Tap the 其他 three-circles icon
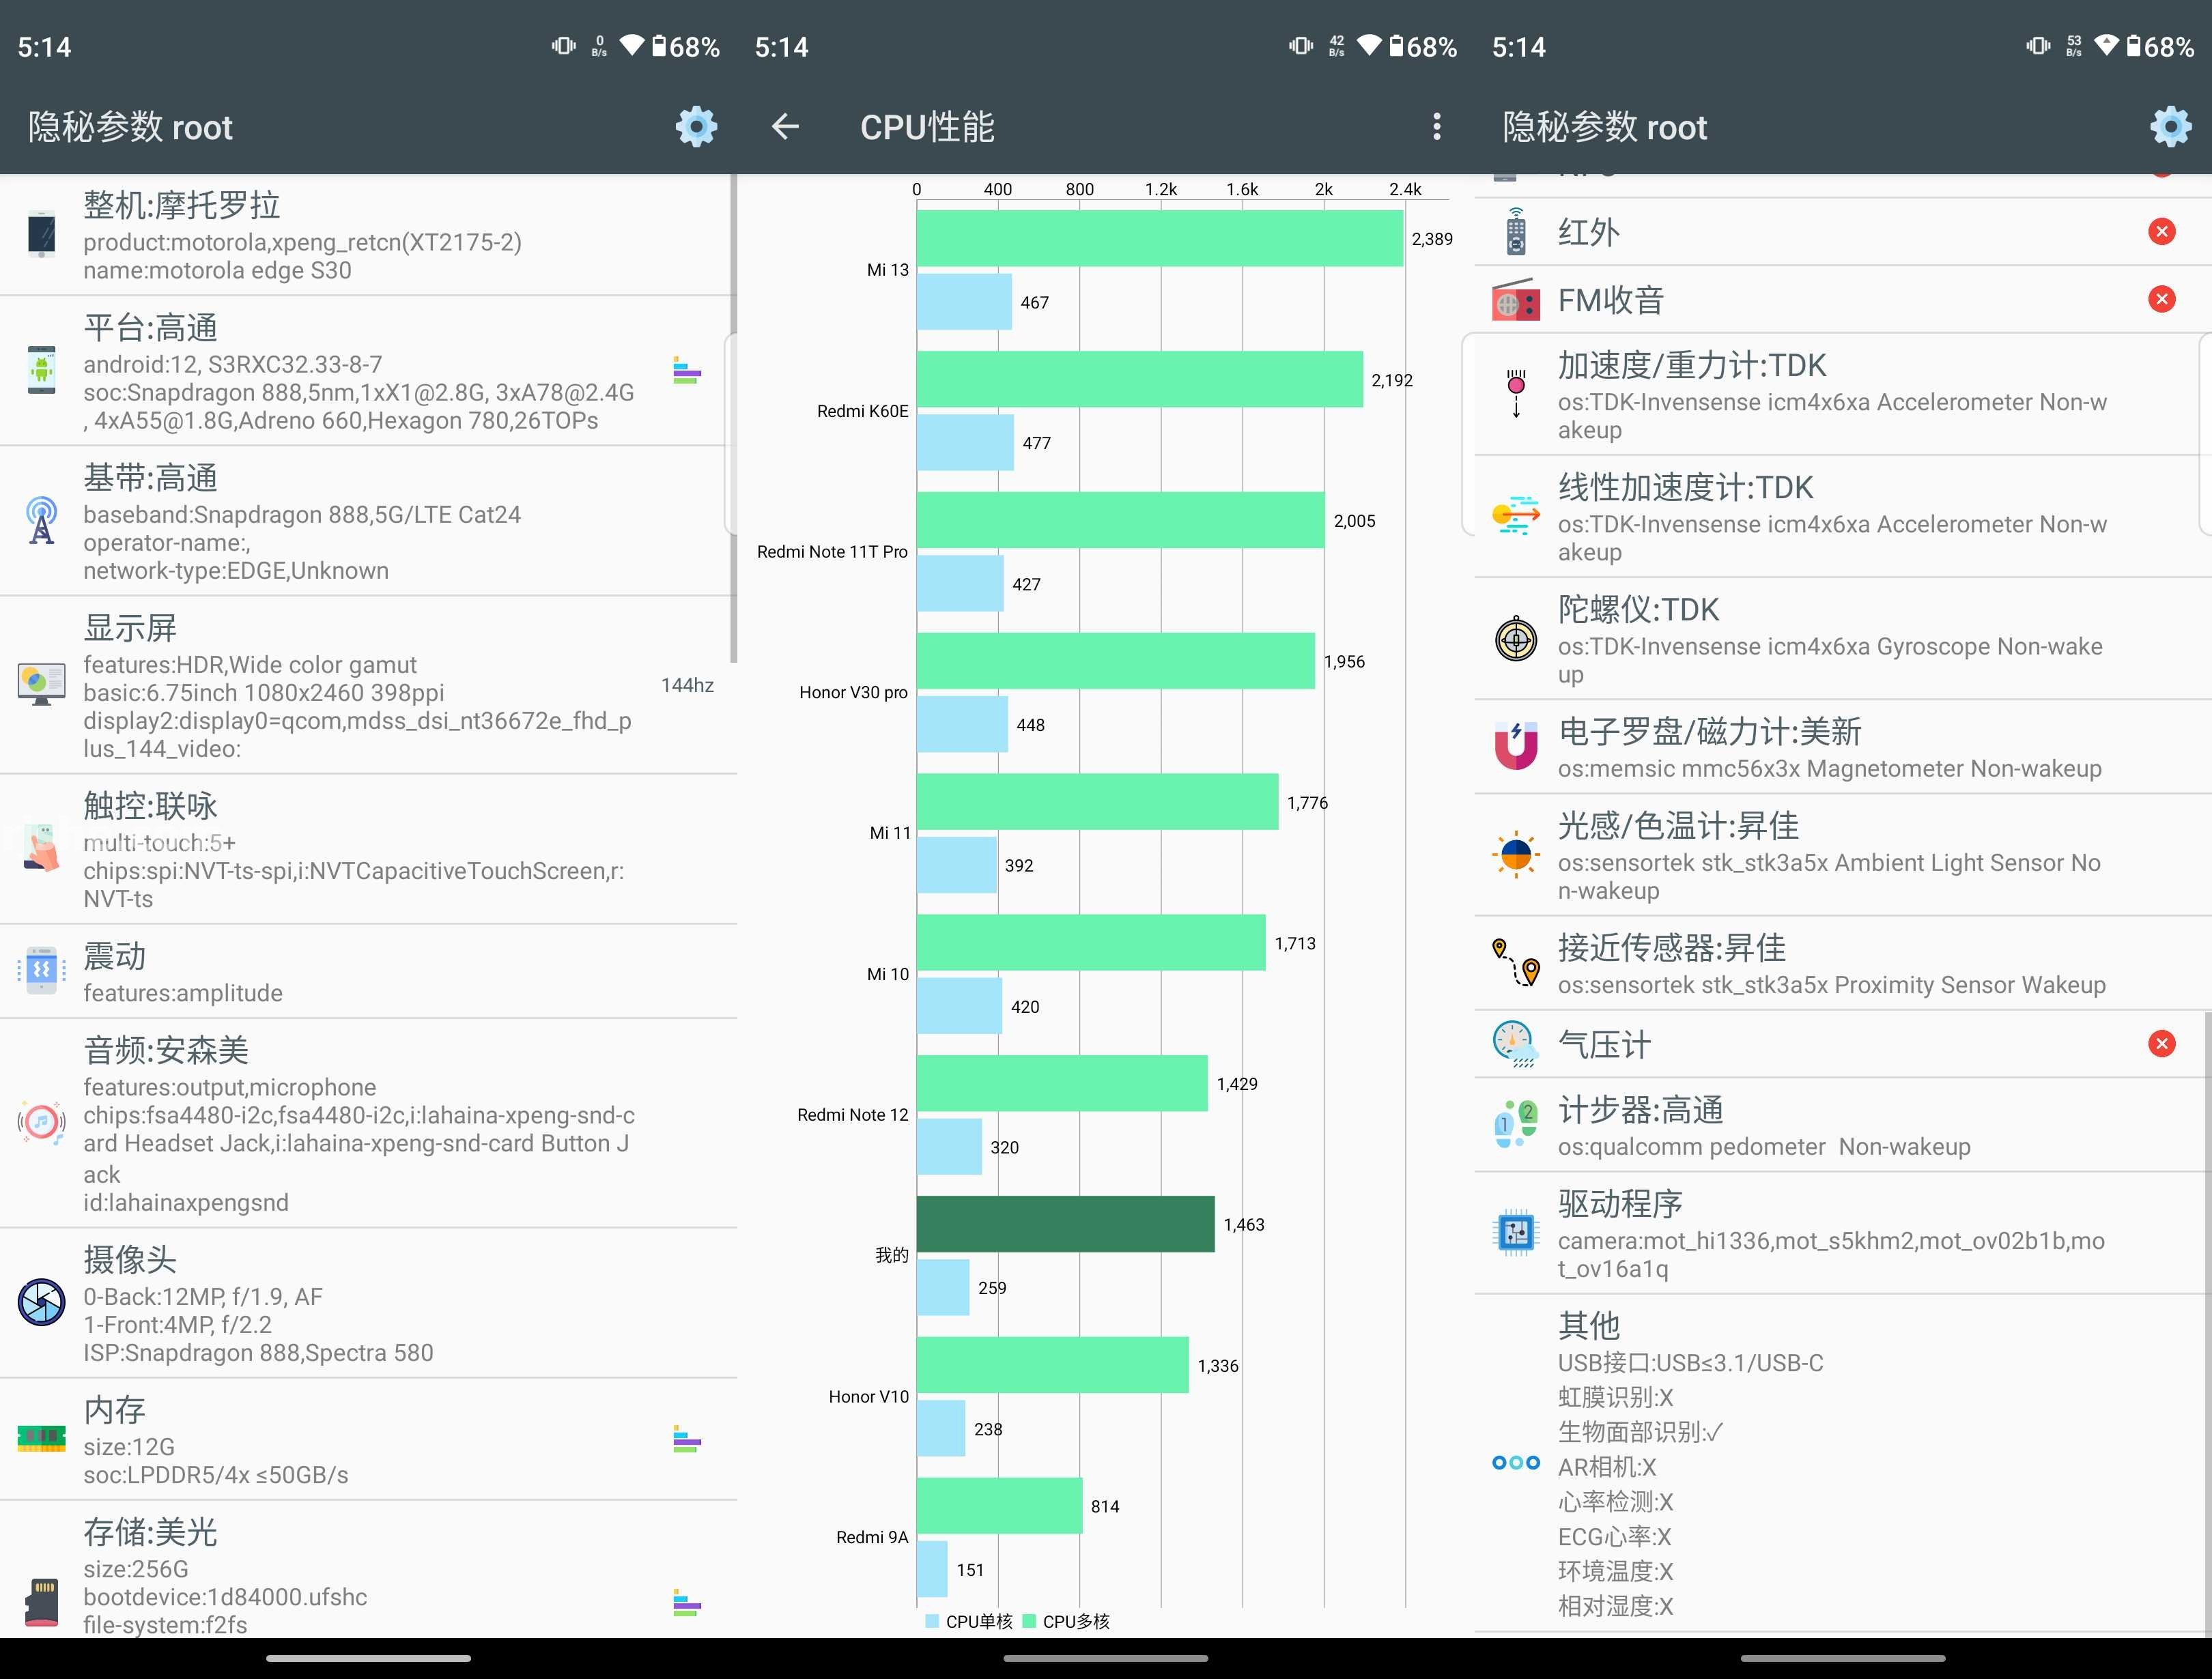Image resolution: width=2212 pixels, height=1679 pixels. click(x=1516, y=1462)
